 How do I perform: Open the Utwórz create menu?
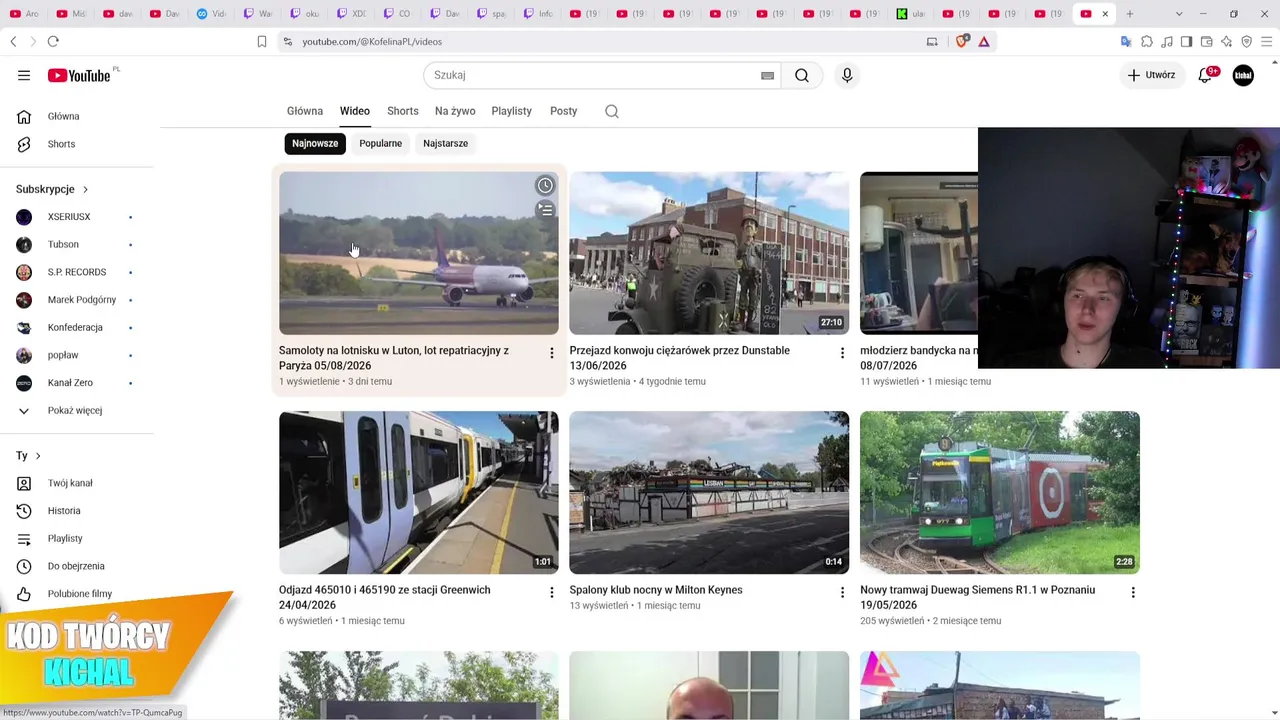(x=1151, y=75)
